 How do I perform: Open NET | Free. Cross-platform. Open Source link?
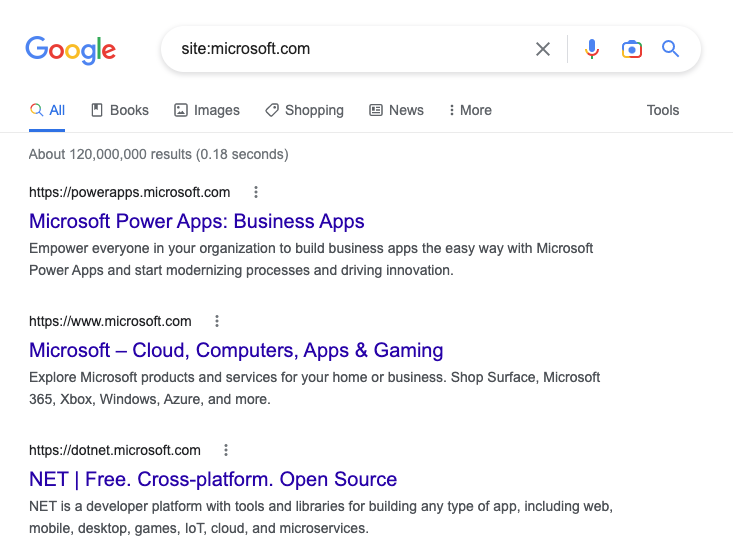pyautogui.click(x=213, y=479)
